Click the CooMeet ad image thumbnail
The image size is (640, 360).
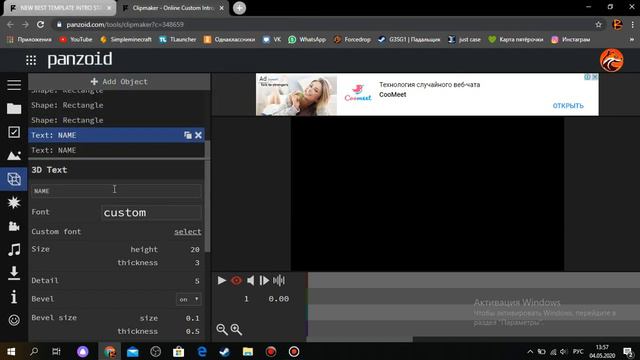297,94
